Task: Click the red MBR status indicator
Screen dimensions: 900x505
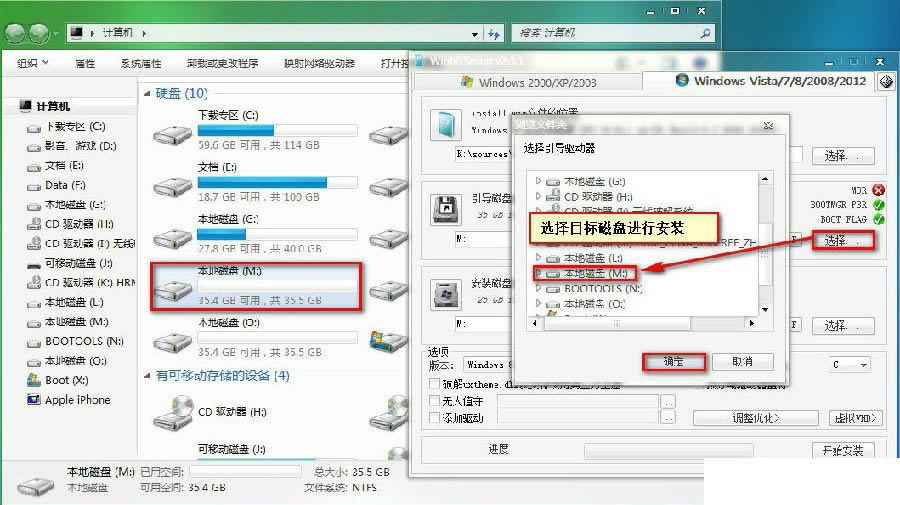Action: coord(878,190)
